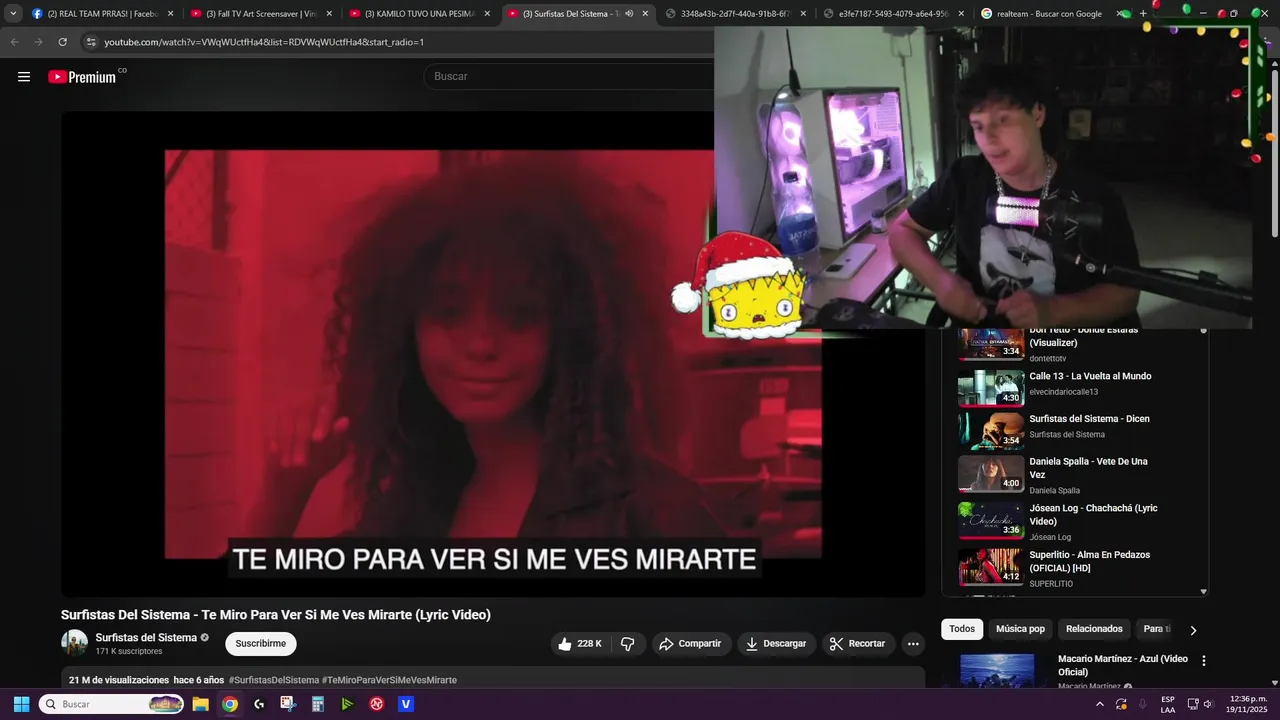Screen dimensions: 1280x720
Task: Open volume speaker icon in system tray
Action: (x=1208, y=704)
